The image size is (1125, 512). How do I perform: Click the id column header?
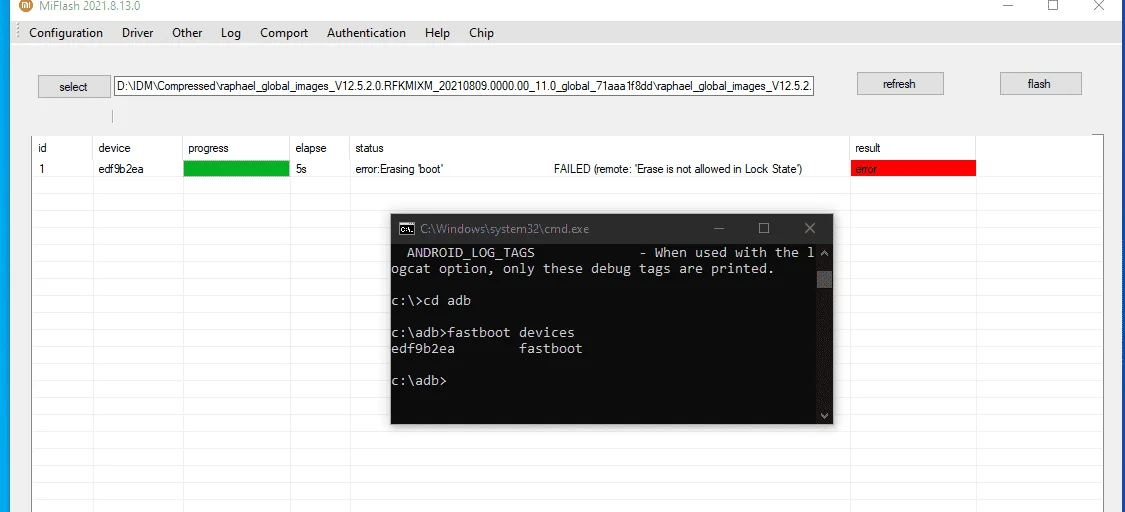pos(43,148)
